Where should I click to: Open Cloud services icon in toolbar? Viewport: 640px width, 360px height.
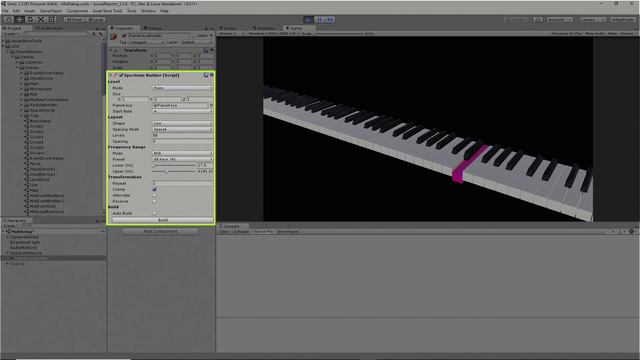538,20
